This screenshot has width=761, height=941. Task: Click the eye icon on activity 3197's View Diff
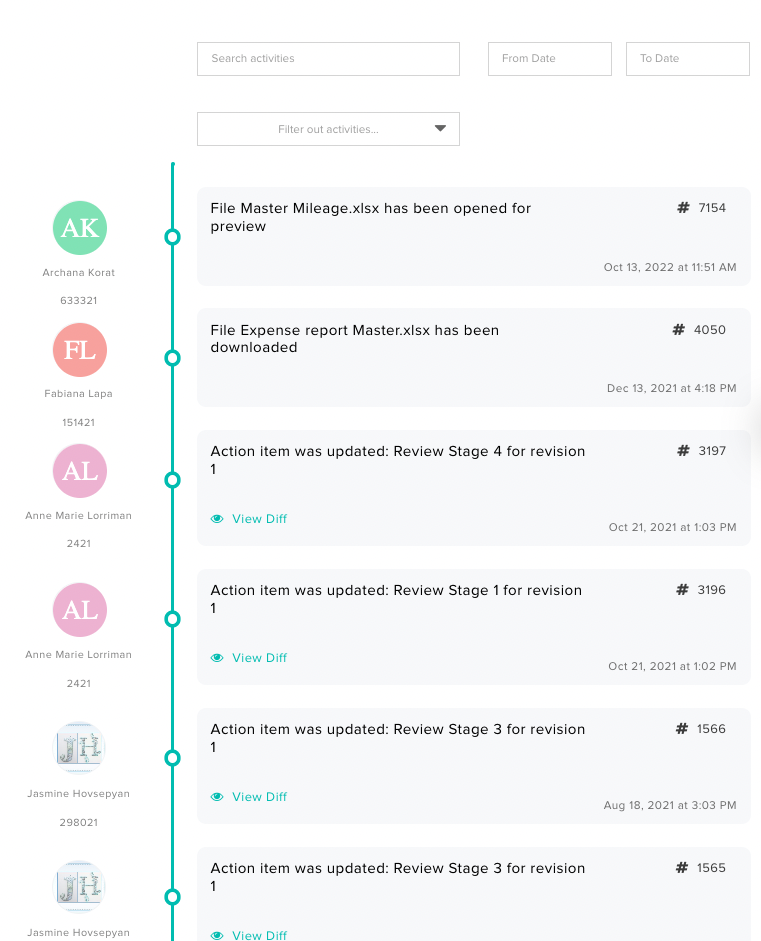point(217,519)
